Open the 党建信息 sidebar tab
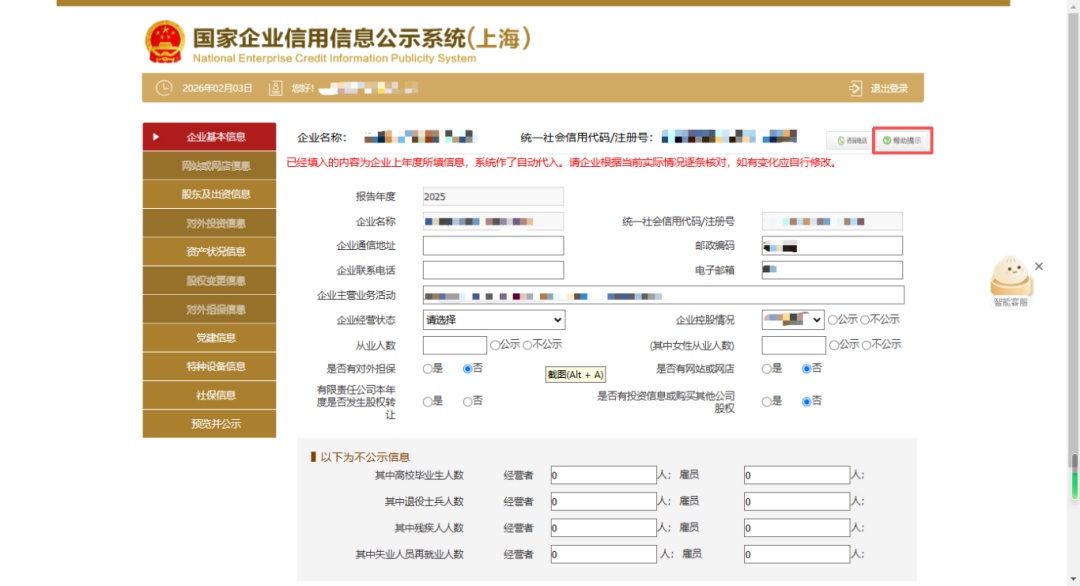 coord(209,337)
